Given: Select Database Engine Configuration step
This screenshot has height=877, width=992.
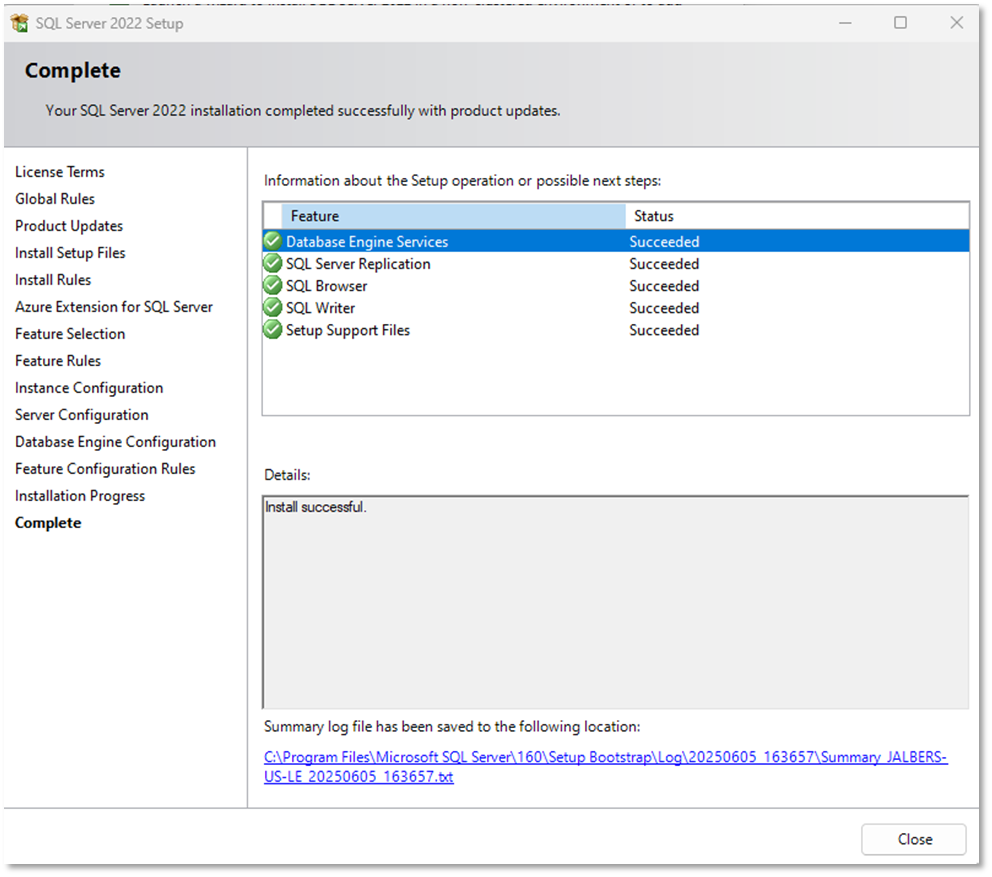Looking at the screenshot, I should click(115, 442).
